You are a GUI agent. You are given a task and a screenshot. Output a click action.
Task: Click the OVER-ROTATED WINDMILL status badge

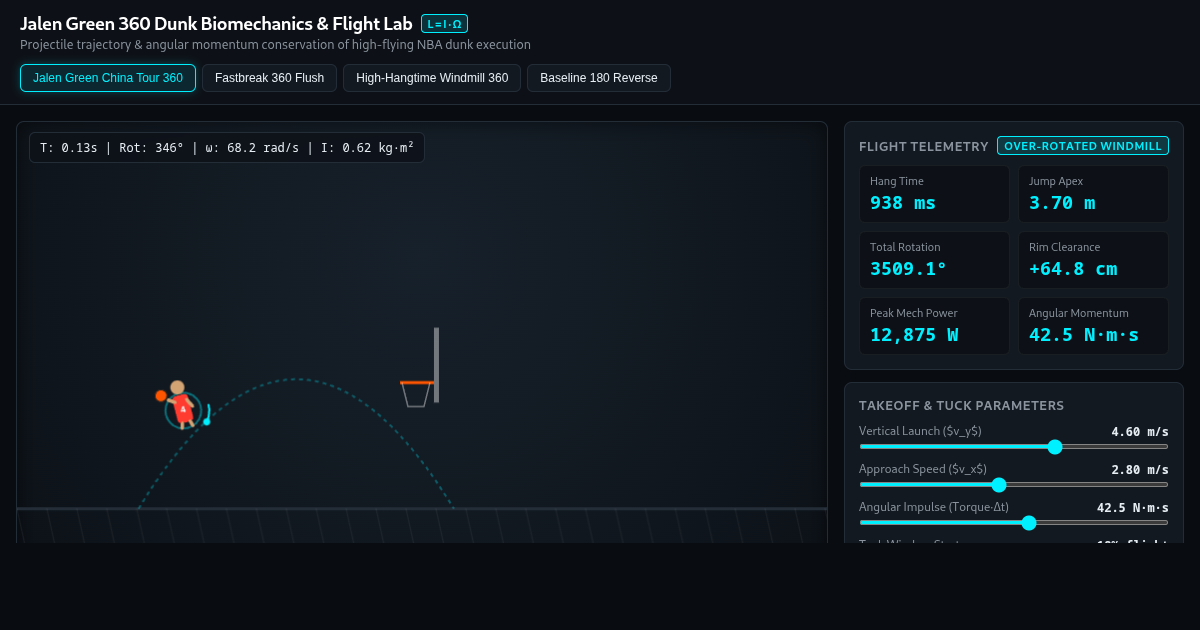tap(1083, 146)
